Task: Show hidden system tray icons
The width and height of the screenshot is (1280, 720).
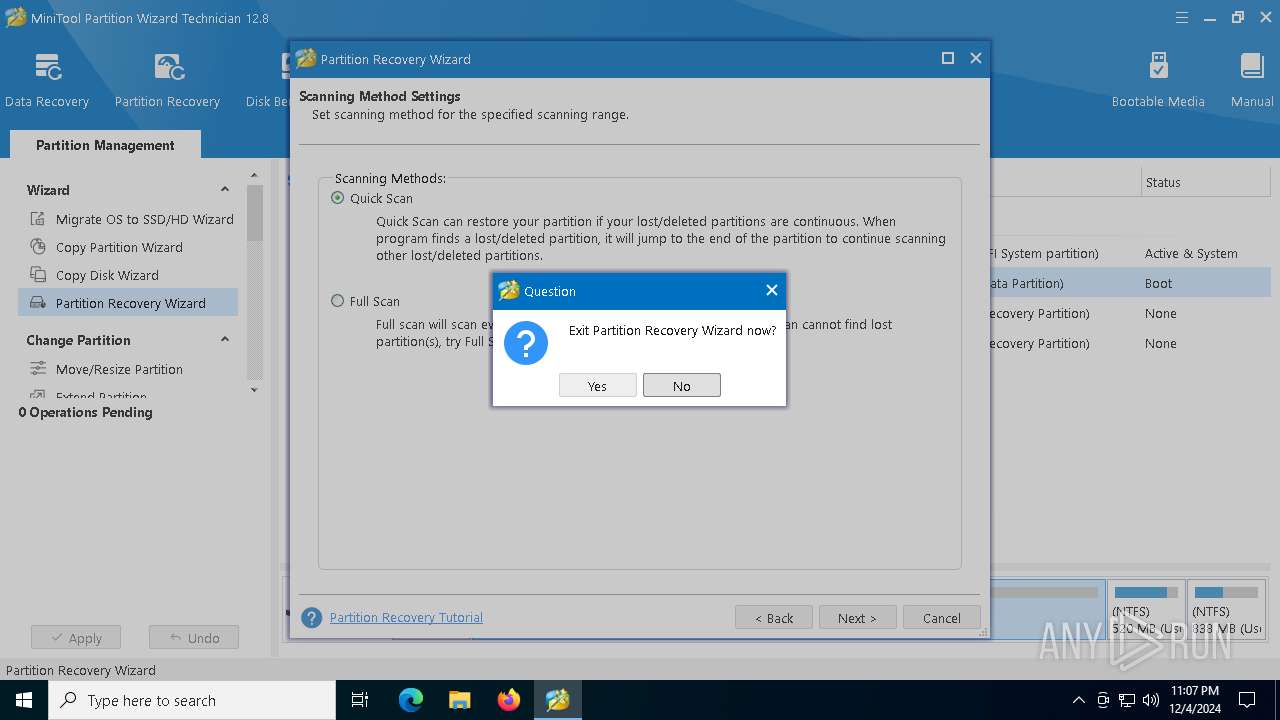Action: pos(1078,700)
